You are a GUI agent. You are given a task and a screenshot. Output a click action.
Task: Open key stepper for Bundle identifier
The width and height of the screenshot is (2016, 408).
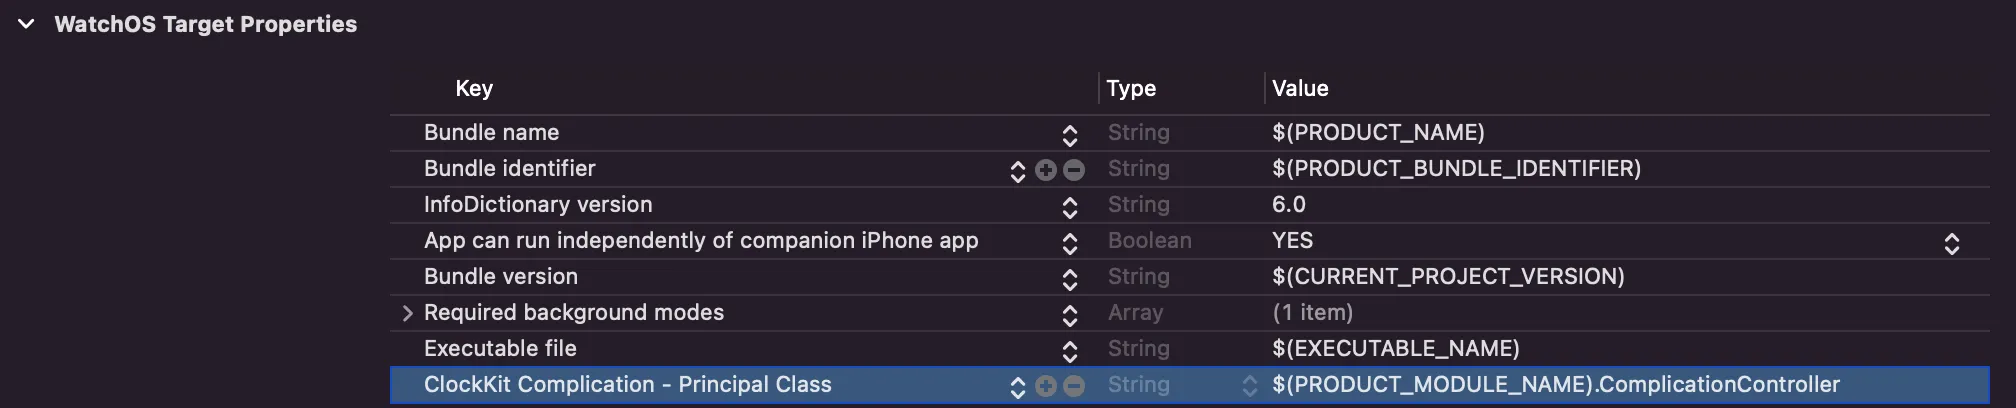[x=1018, y=171]
